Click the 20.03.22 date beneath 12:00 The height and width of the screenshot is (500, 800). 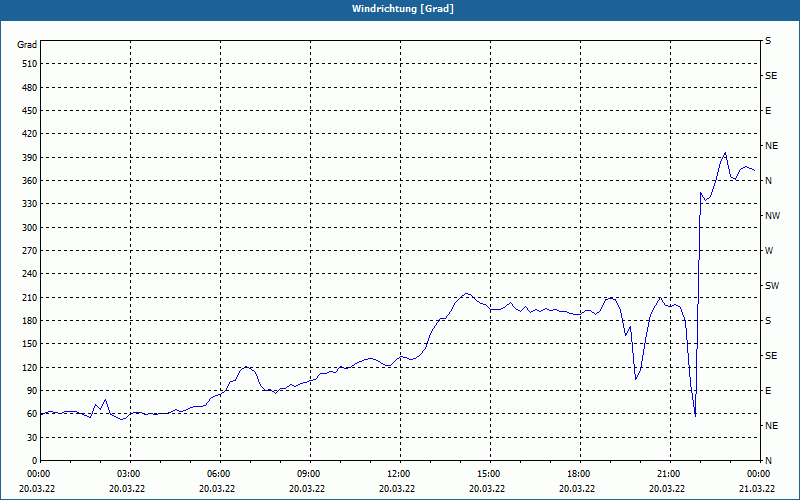pos(397,489)
